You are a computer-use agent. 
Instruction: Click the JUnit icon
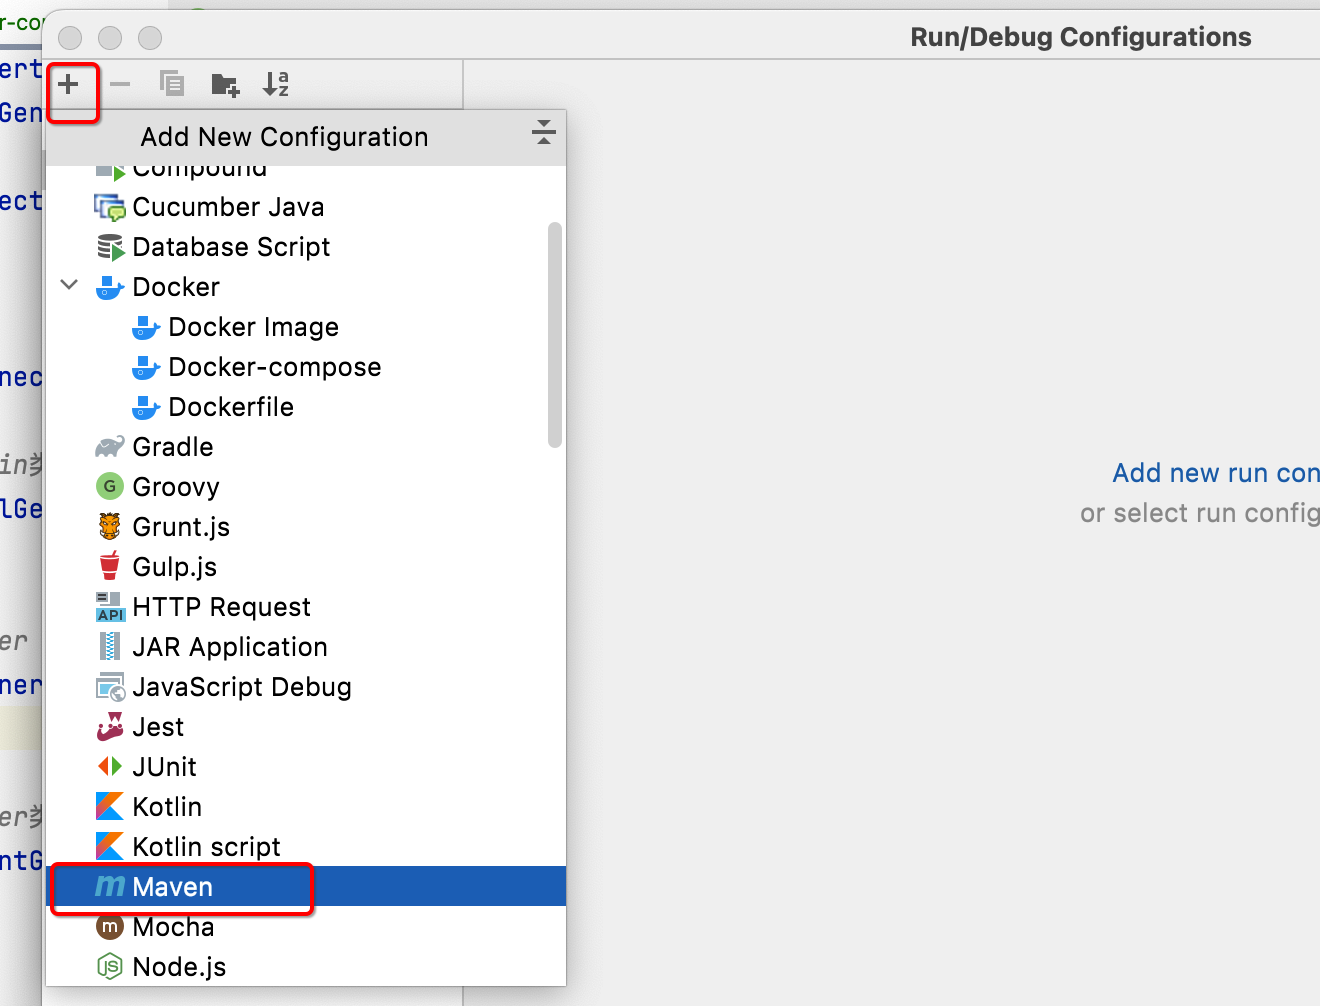point(110,766)
